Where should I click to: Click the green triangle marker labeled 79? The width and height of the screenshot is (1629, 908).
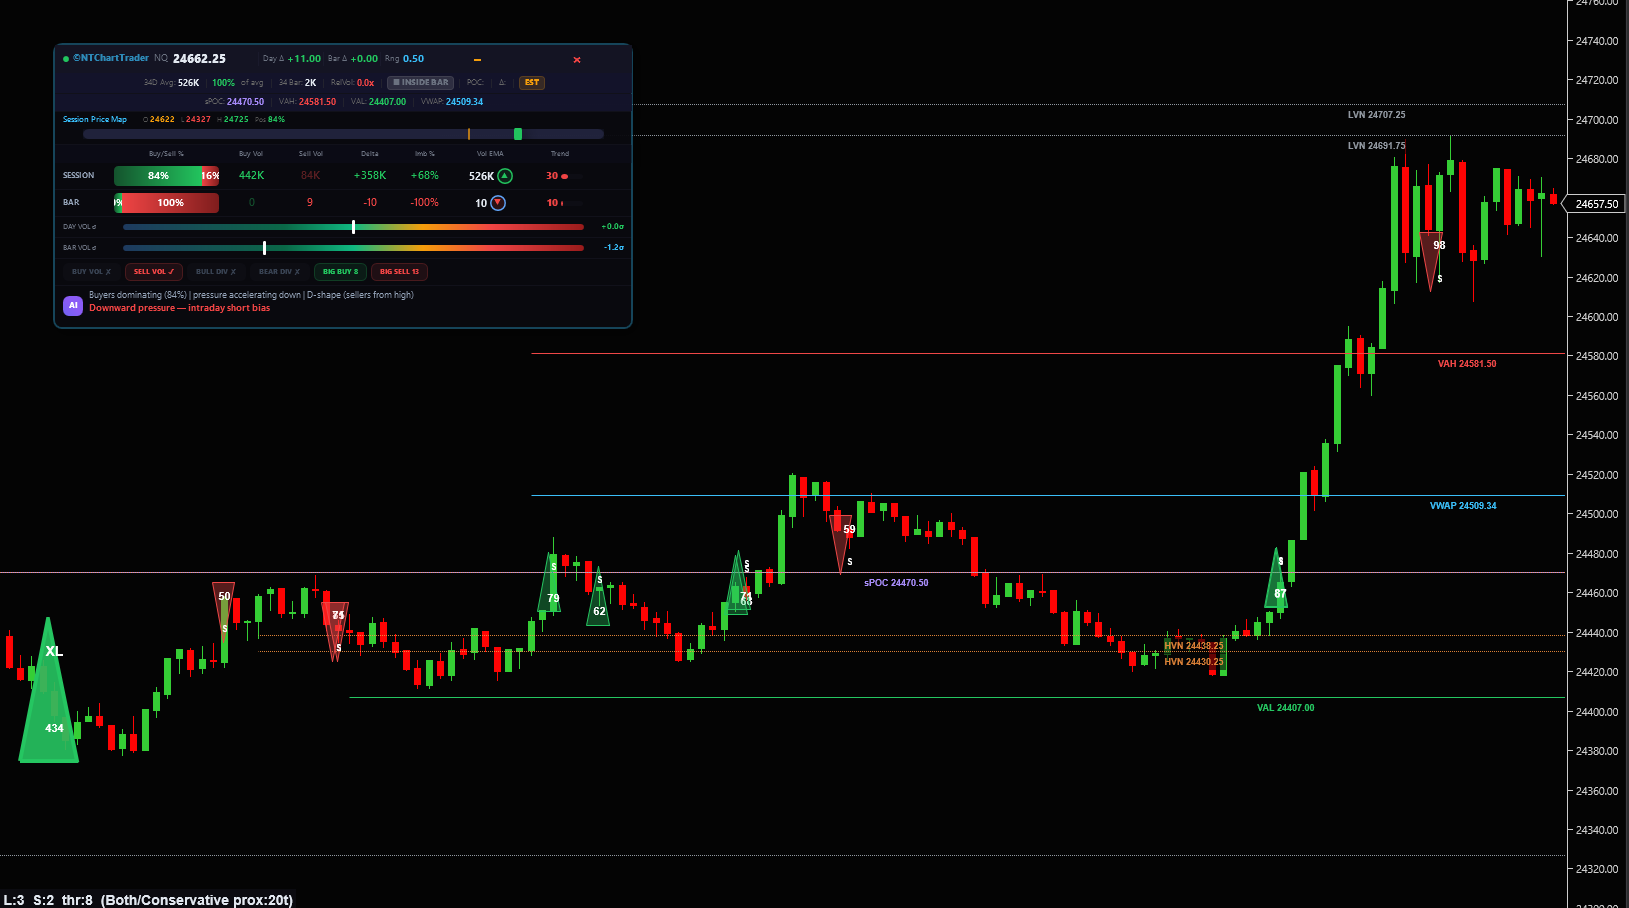pyautogui.click(x=550, y=583)
